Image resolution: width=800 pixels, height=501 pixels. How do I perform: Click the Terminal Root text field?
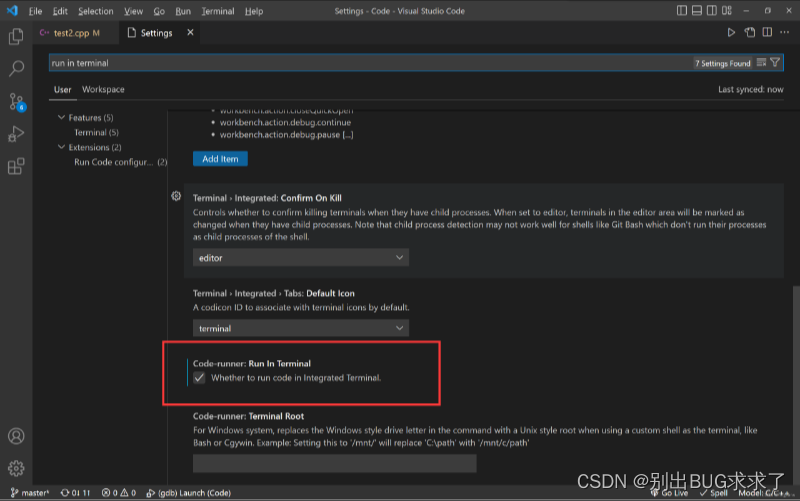pyautogui.click(x=335, y=463)
